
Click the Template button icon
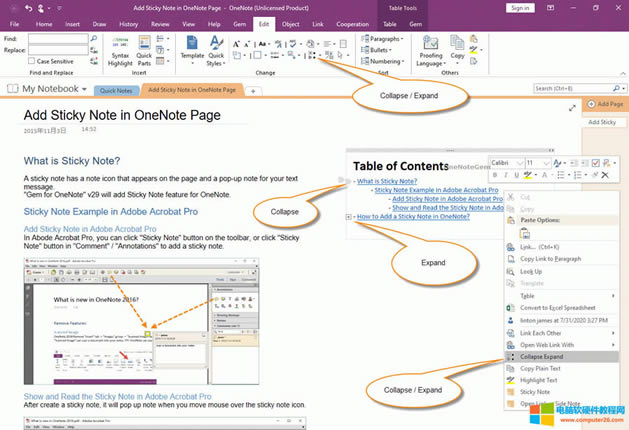(x=191, y=46)
